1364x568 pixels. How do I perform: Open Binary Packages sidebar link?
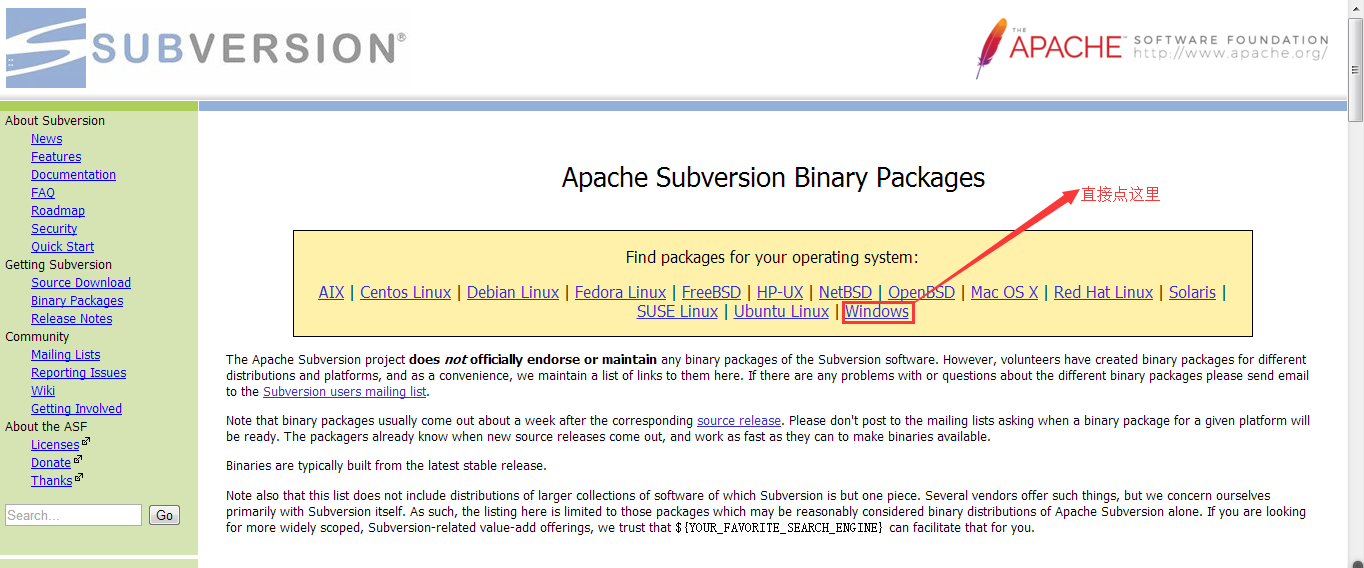(77, 301)
